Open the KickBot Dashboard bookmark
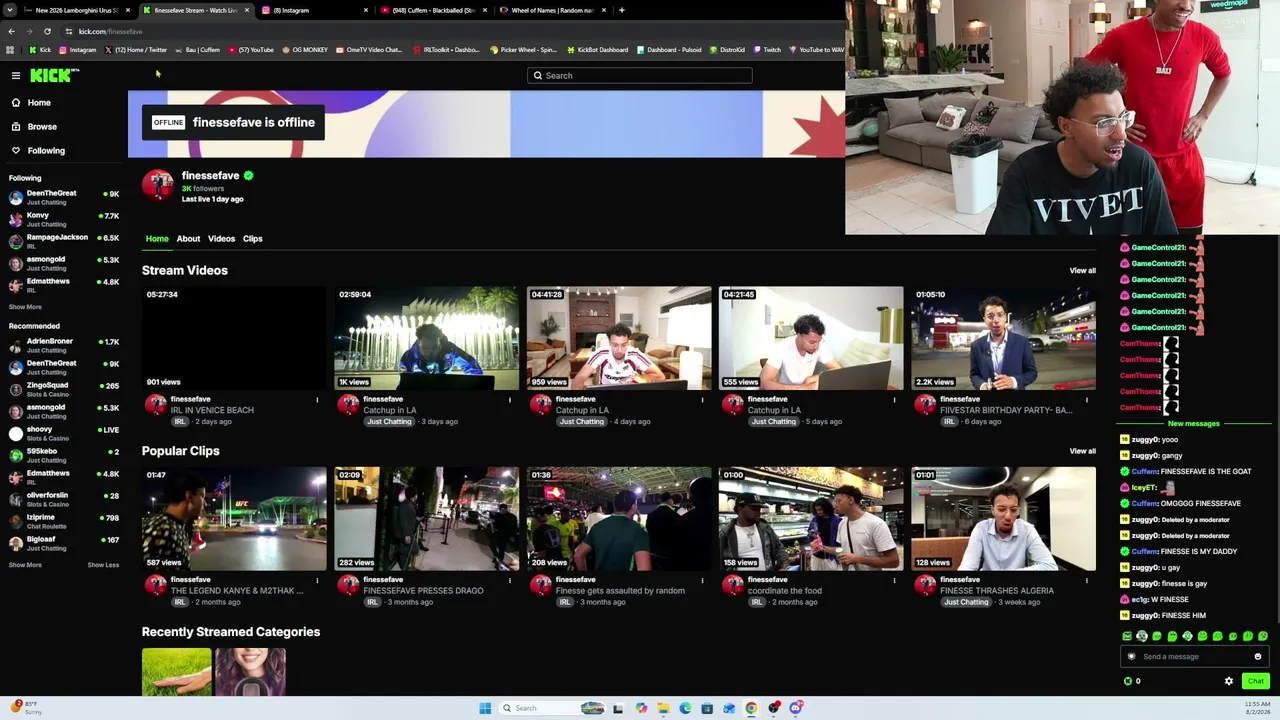Screen dimensions: 1280x720 pos(597,50)
